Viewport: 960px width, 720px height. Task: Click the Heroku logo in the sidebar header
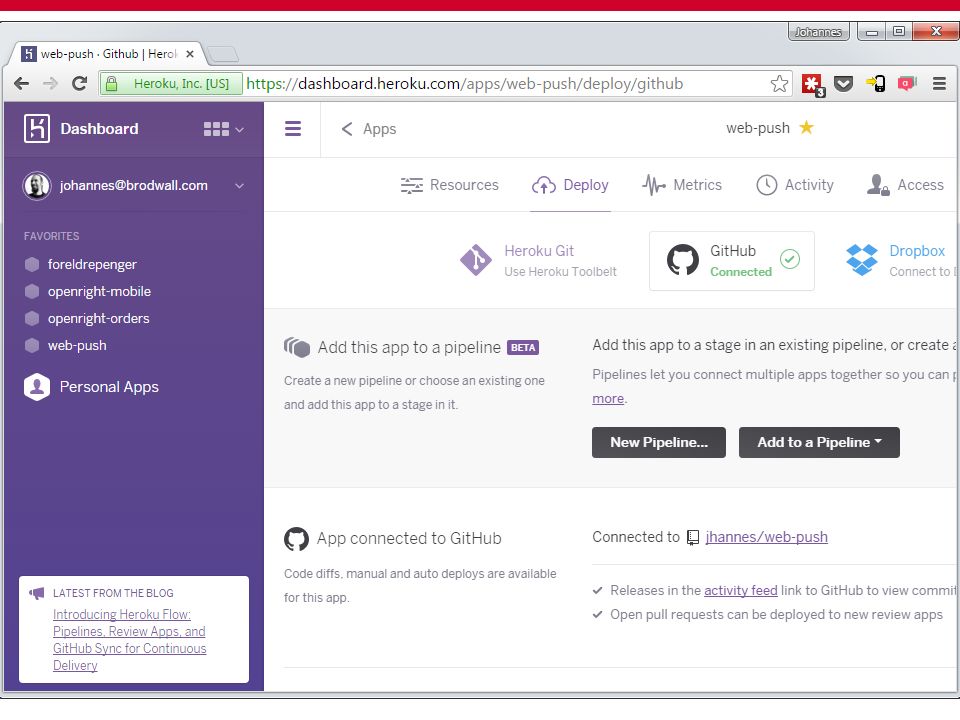(37, 129)
